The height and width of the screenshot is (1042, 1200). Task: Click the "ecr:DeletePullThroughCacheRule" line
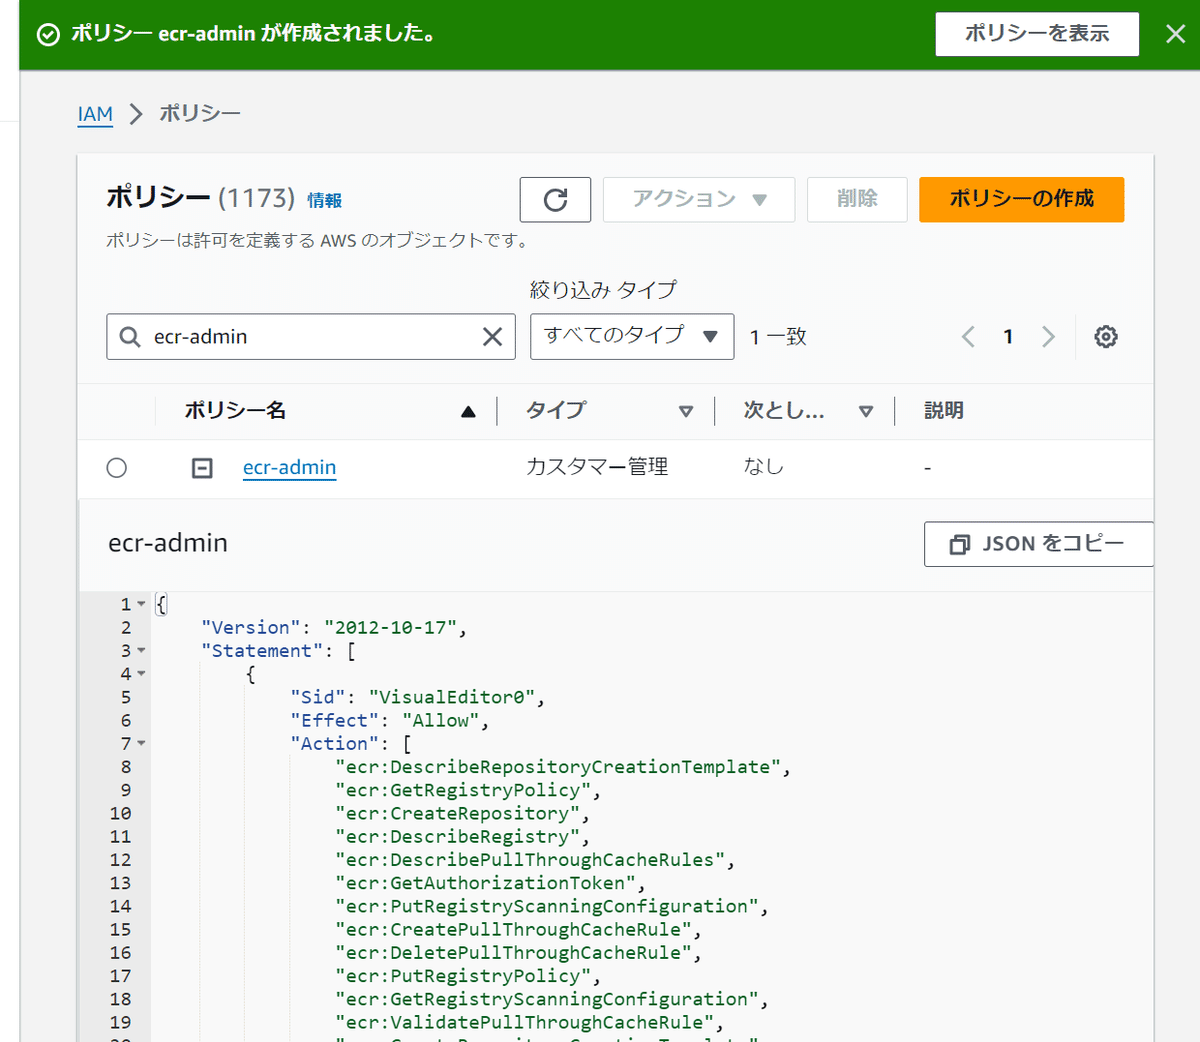point(518,953)
